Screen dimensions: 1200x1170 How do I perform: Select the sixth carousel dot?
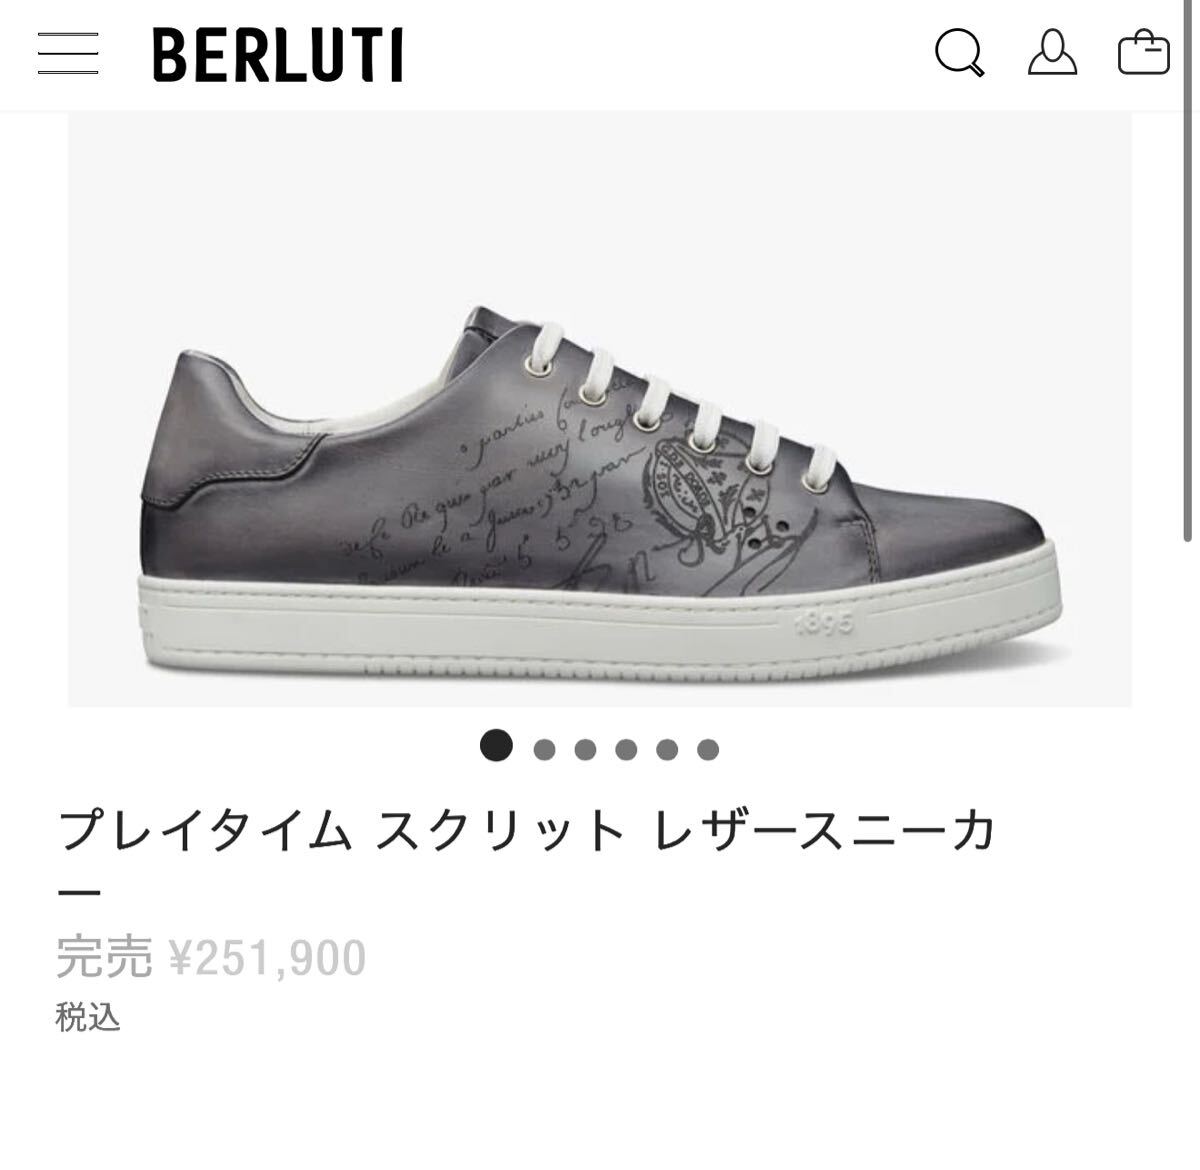pyautogui.click(x=708, y=750)
